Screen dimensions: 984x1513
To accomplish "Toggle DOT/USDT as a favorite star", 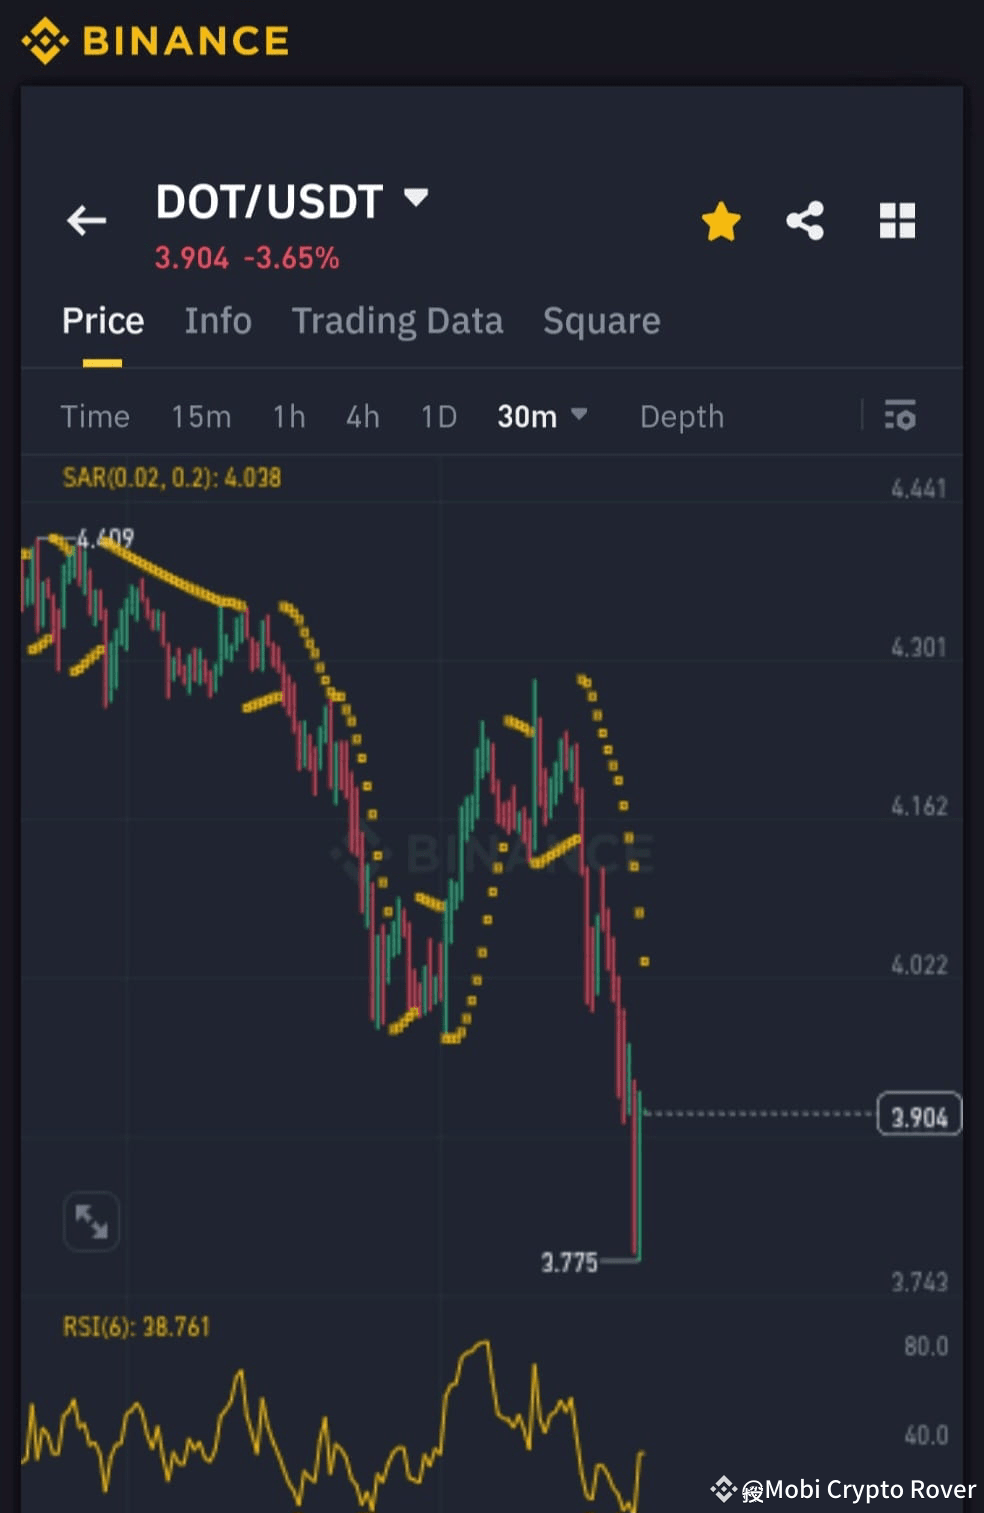I will 721,221.
